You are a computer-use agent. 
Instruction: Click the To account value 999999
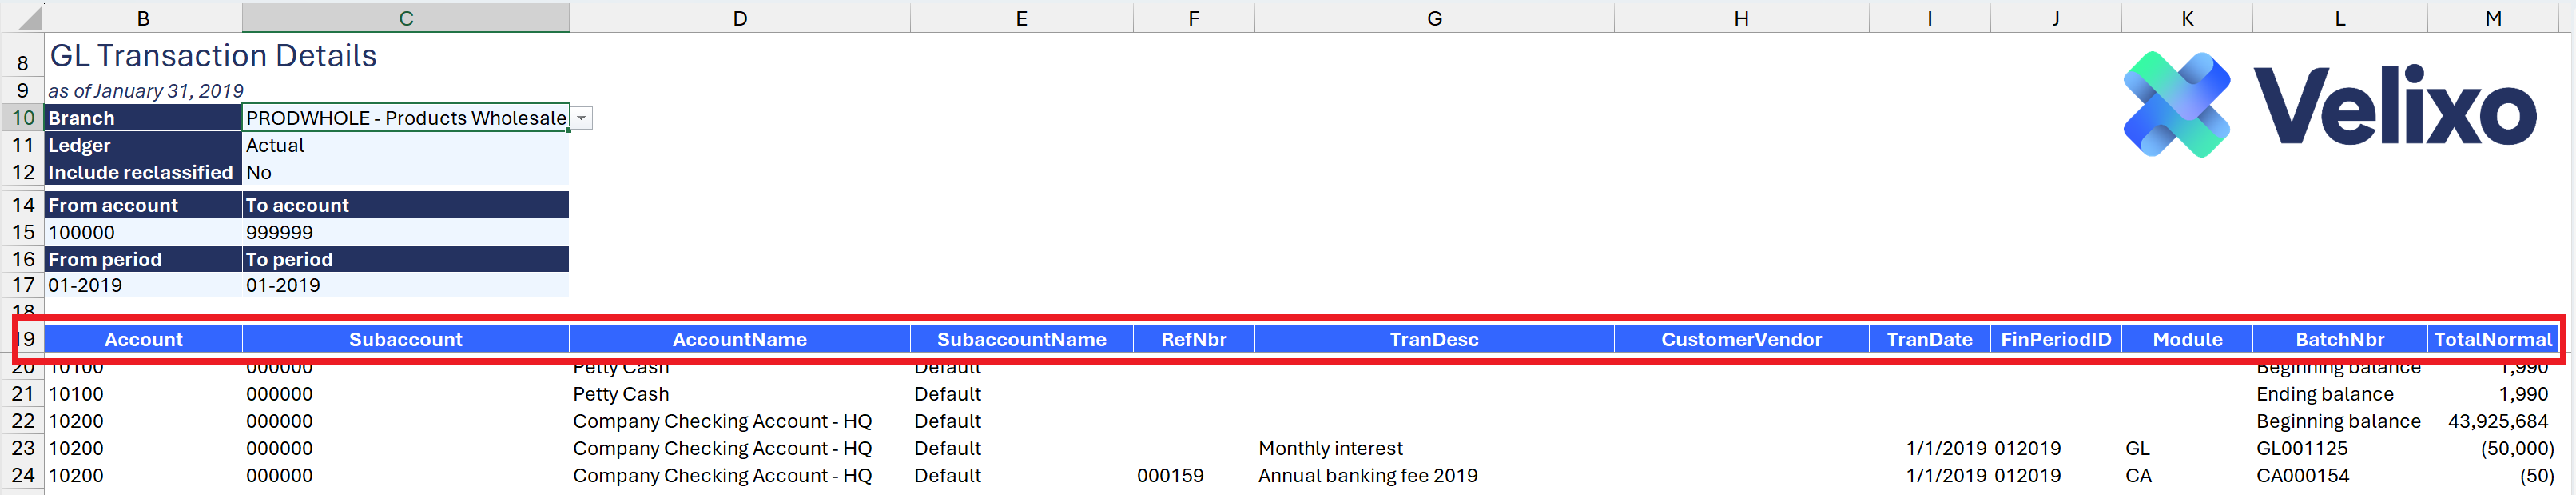coord(405,232)
